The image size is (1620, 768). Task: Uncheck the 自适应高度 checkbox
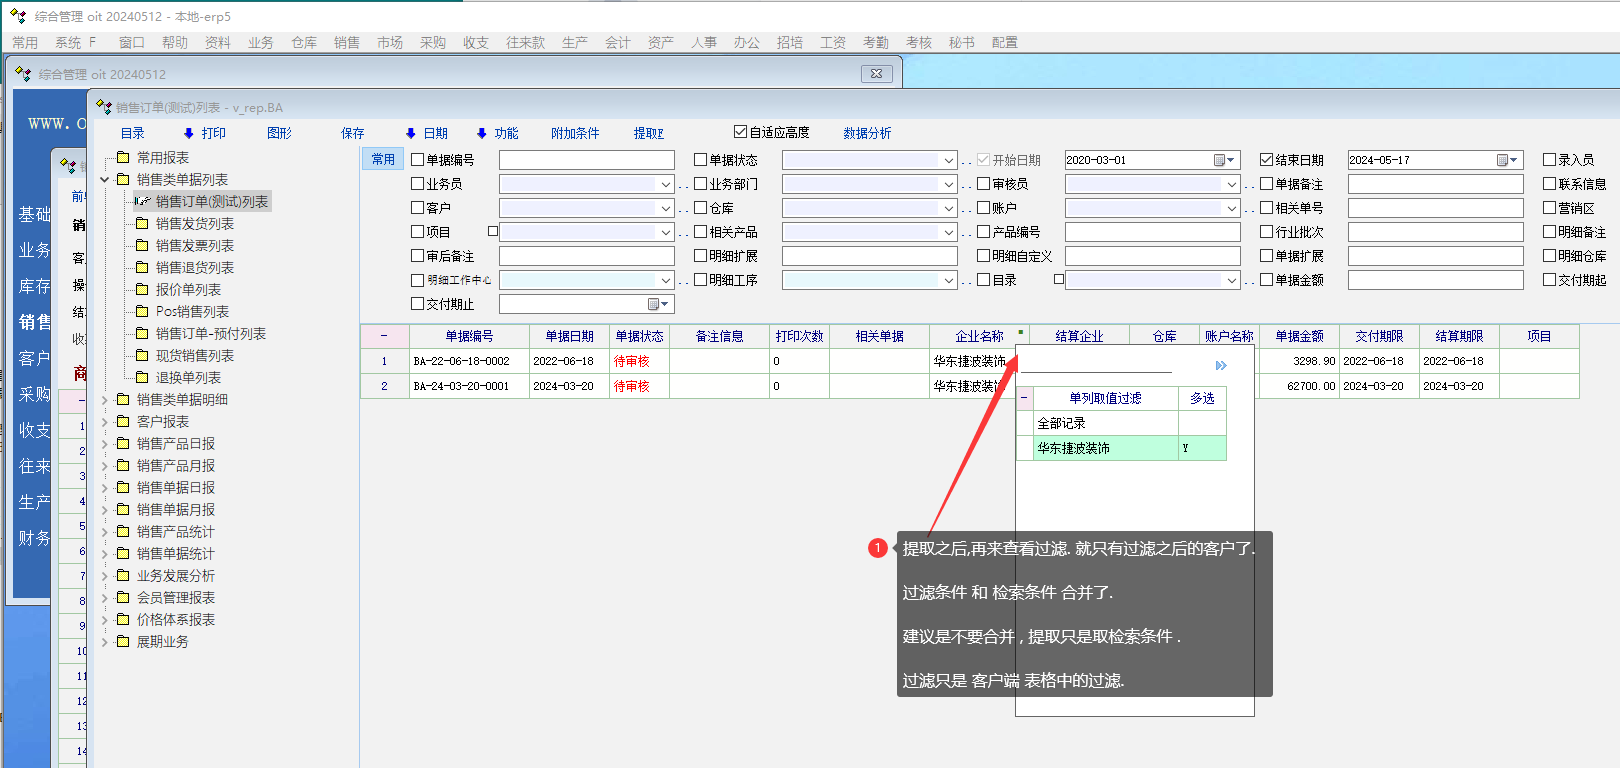click(740, 132)
